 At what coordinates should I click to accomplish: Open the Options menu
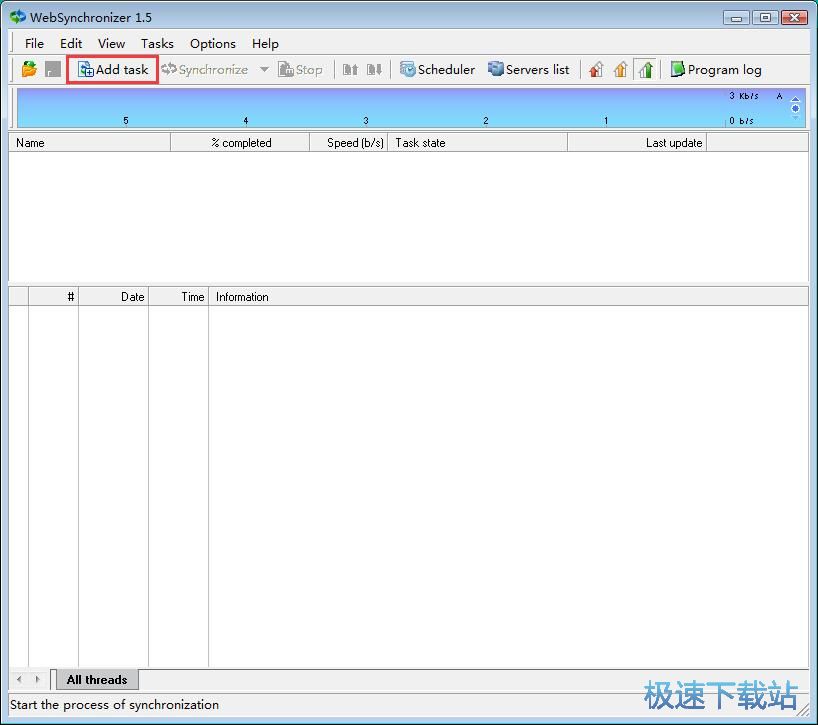pos(213,44)
